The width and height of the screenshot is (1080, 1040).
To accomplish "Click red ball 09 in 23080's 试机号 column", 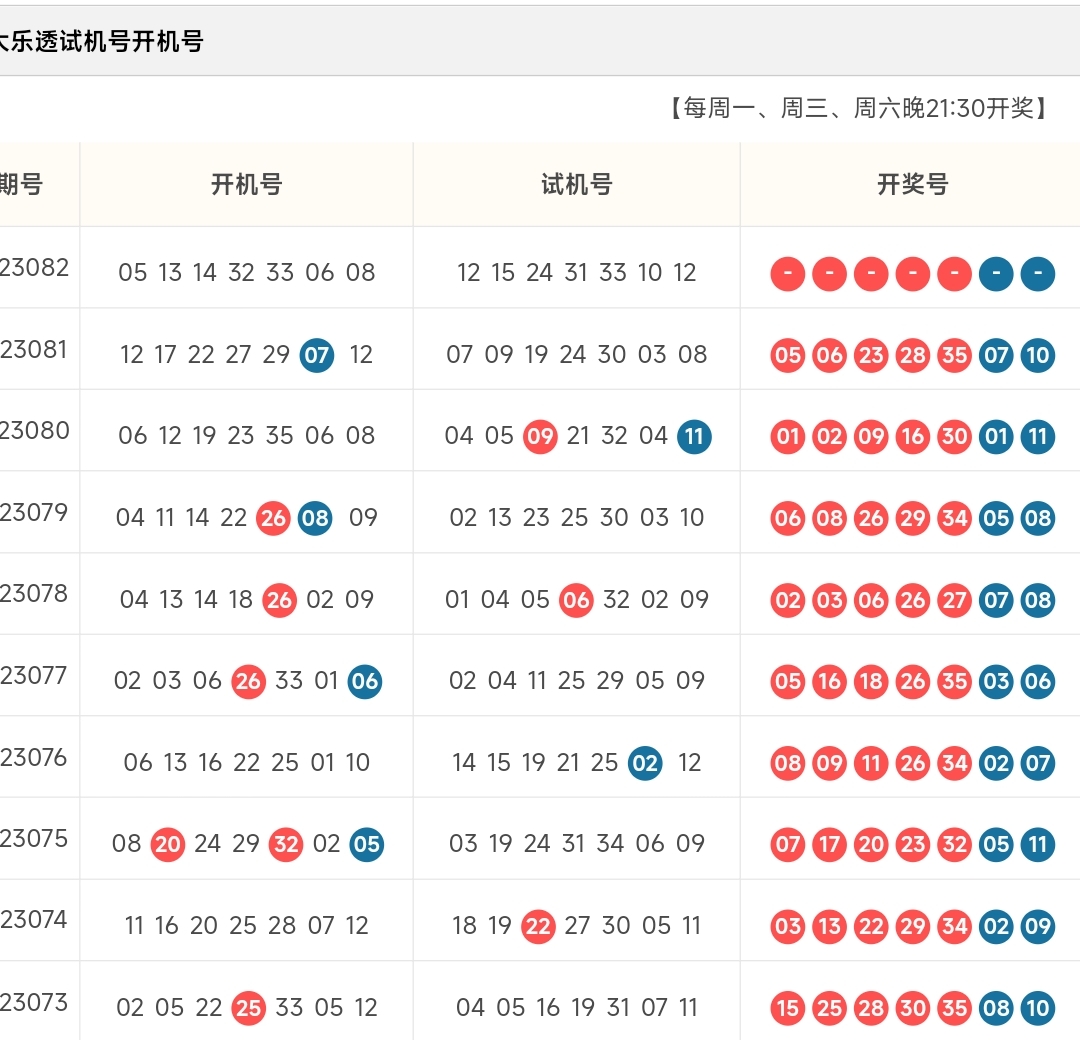I will click(540, 437).
